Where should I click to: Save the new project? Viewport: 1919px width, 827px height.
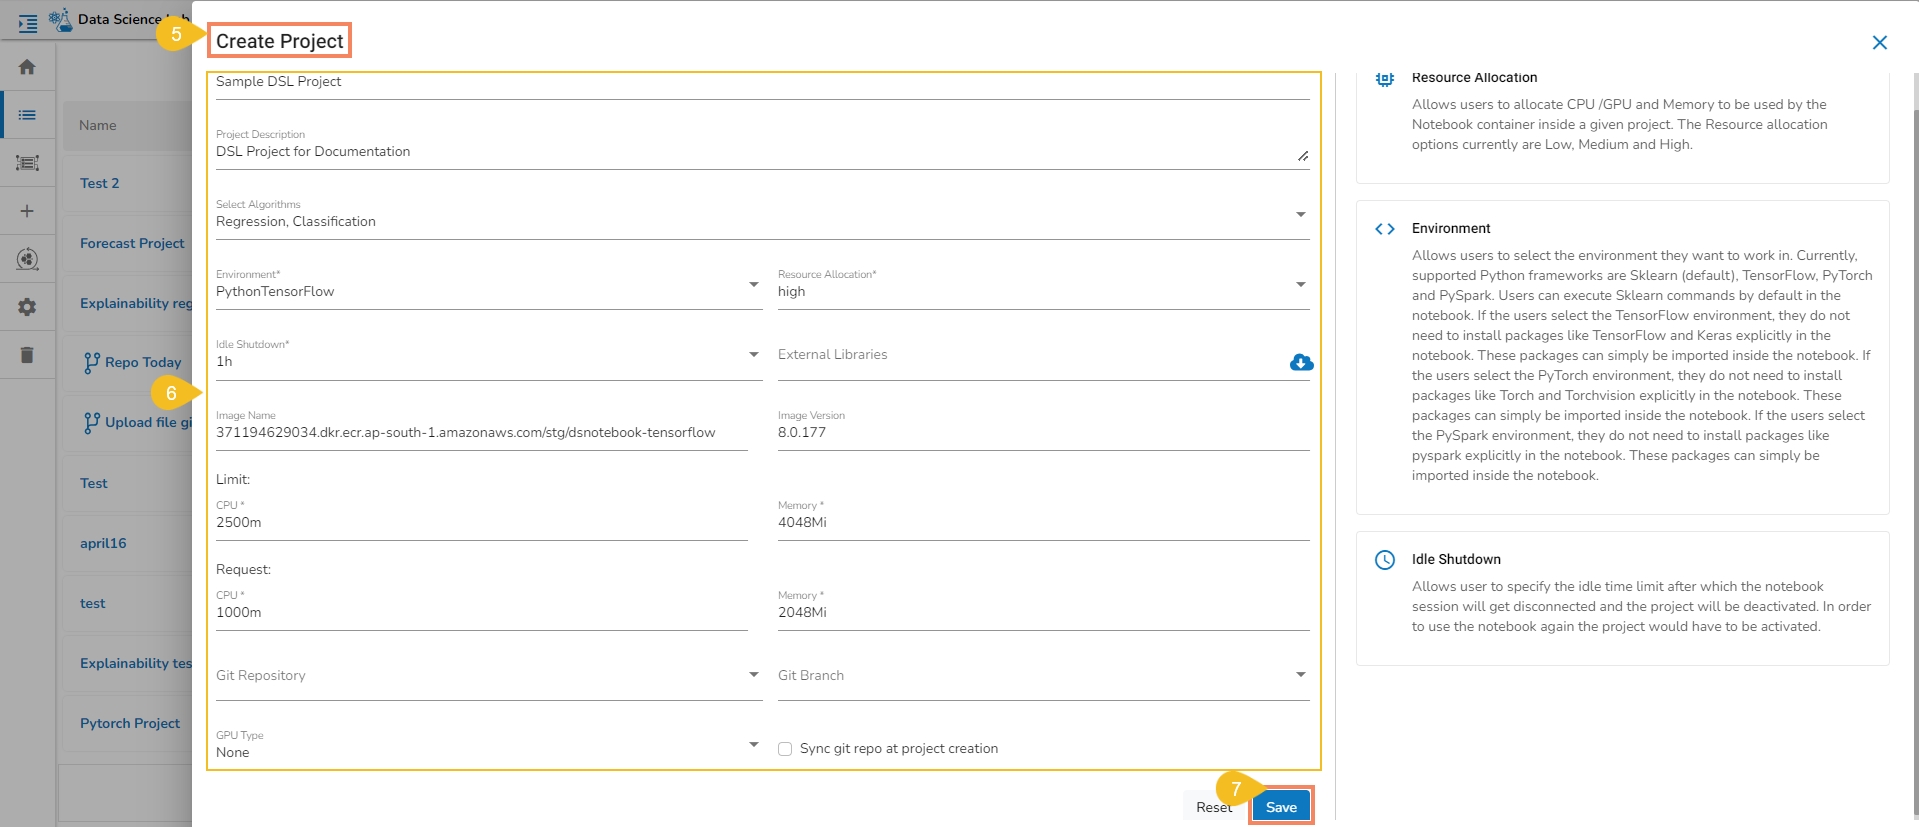(1281, 807)
